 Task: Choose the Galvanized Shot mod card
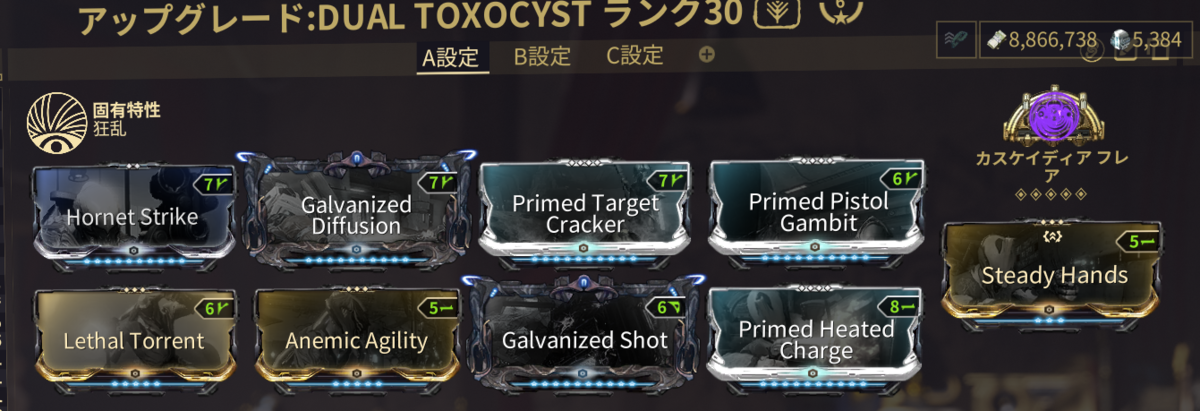click(x=585, y=340)
